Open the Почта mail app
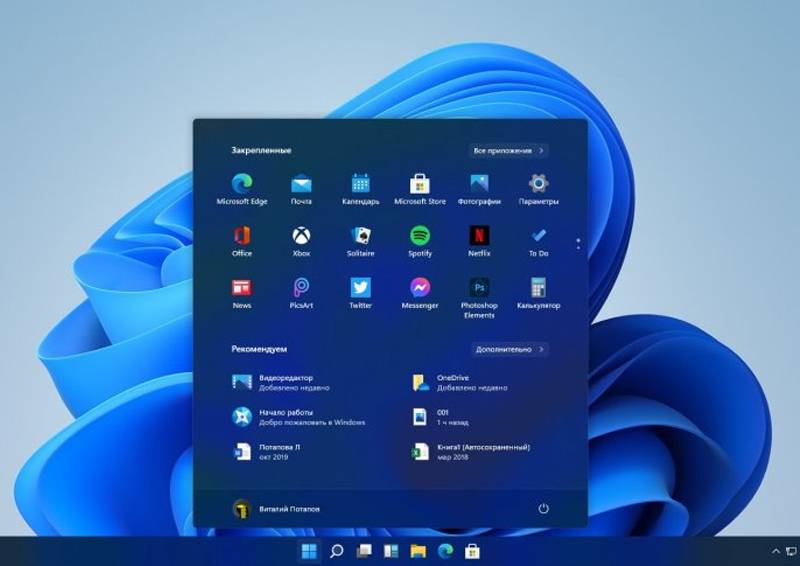The width and height of the screenshot is (800, 566). 301,189
